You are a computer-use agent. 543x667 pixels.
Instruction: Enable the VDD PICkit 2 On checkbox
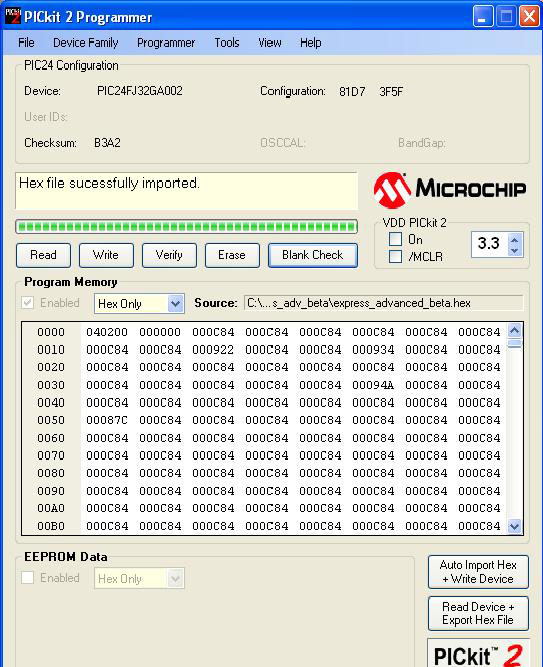tap(395, 239)
